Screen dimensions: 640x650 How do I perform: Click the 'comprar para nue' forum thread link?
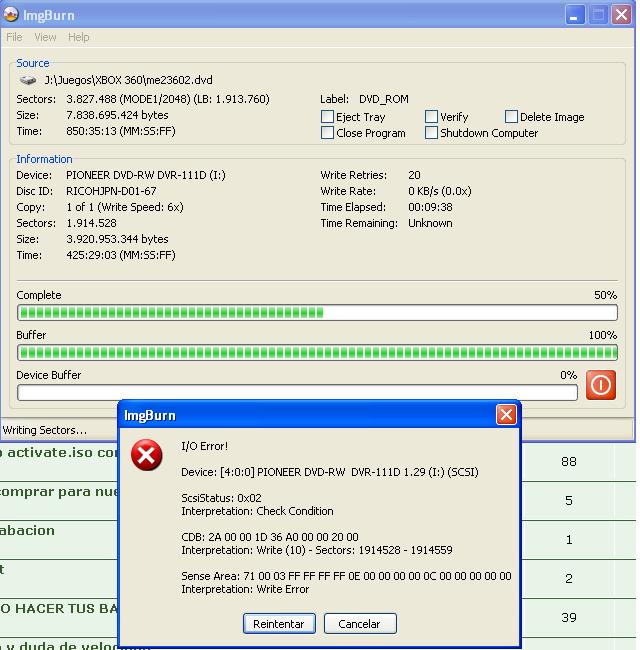coord(59,492)
